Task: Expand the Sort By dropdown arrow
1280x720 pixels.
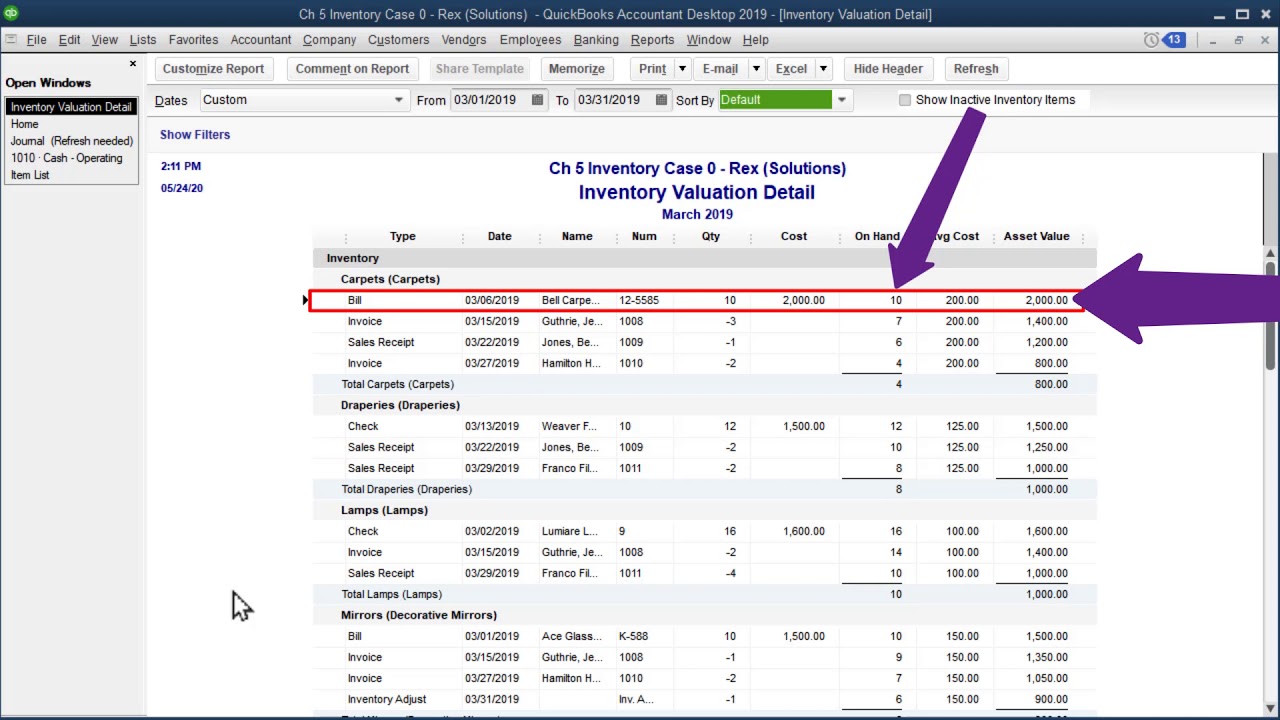Action: 842,100
